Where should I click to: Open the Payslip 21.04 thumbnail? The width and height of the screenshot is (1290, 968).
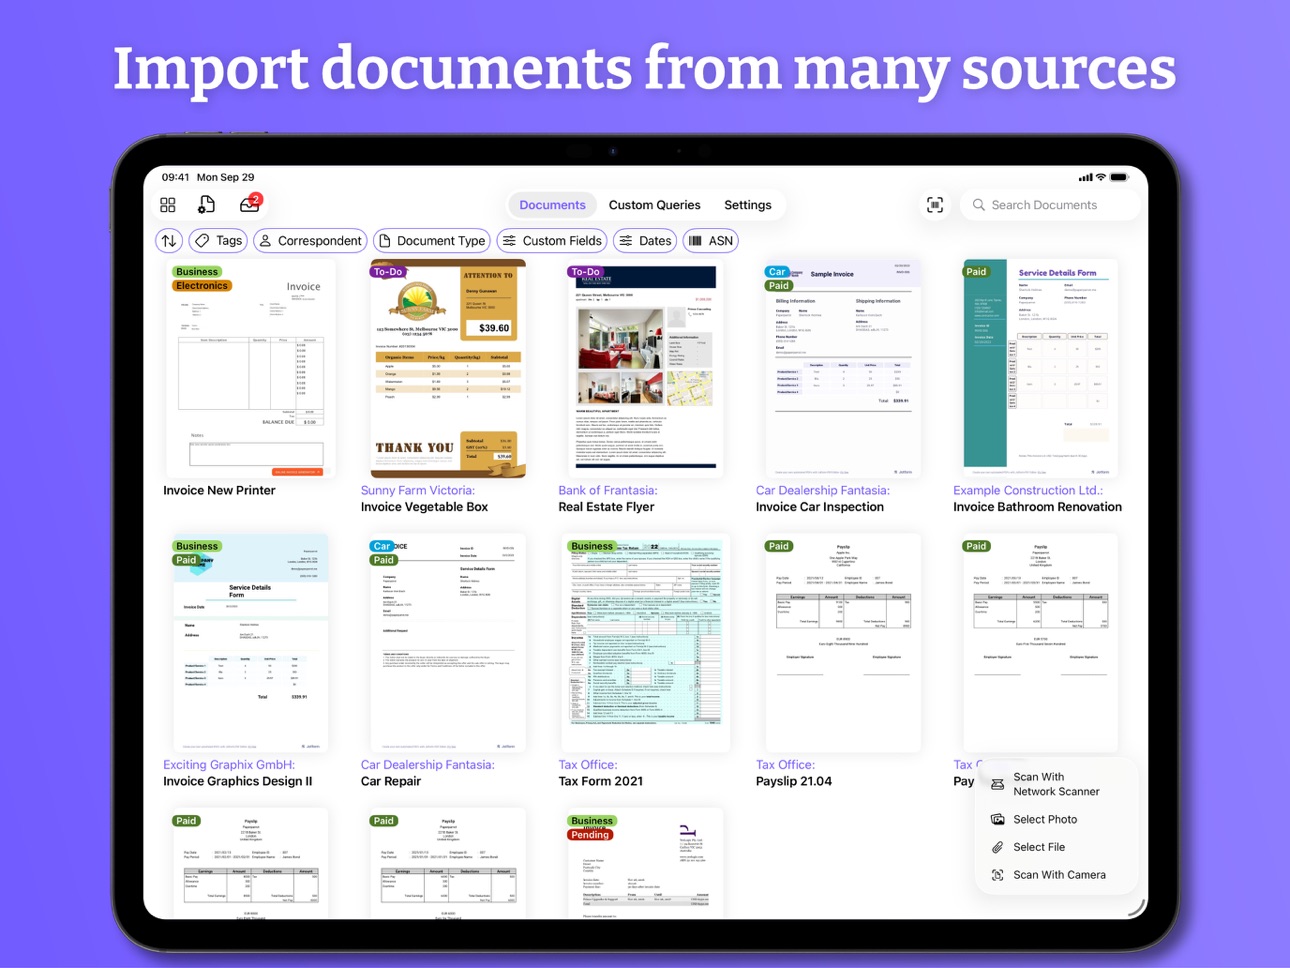[x=843, y=643]
